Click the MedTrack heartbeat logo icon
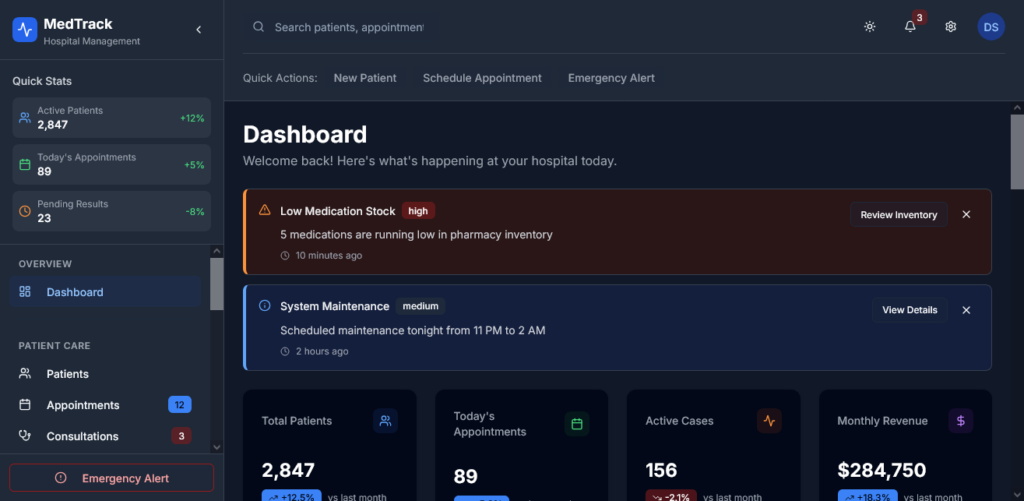1024x501 pixels. click(x=25, y=30)
